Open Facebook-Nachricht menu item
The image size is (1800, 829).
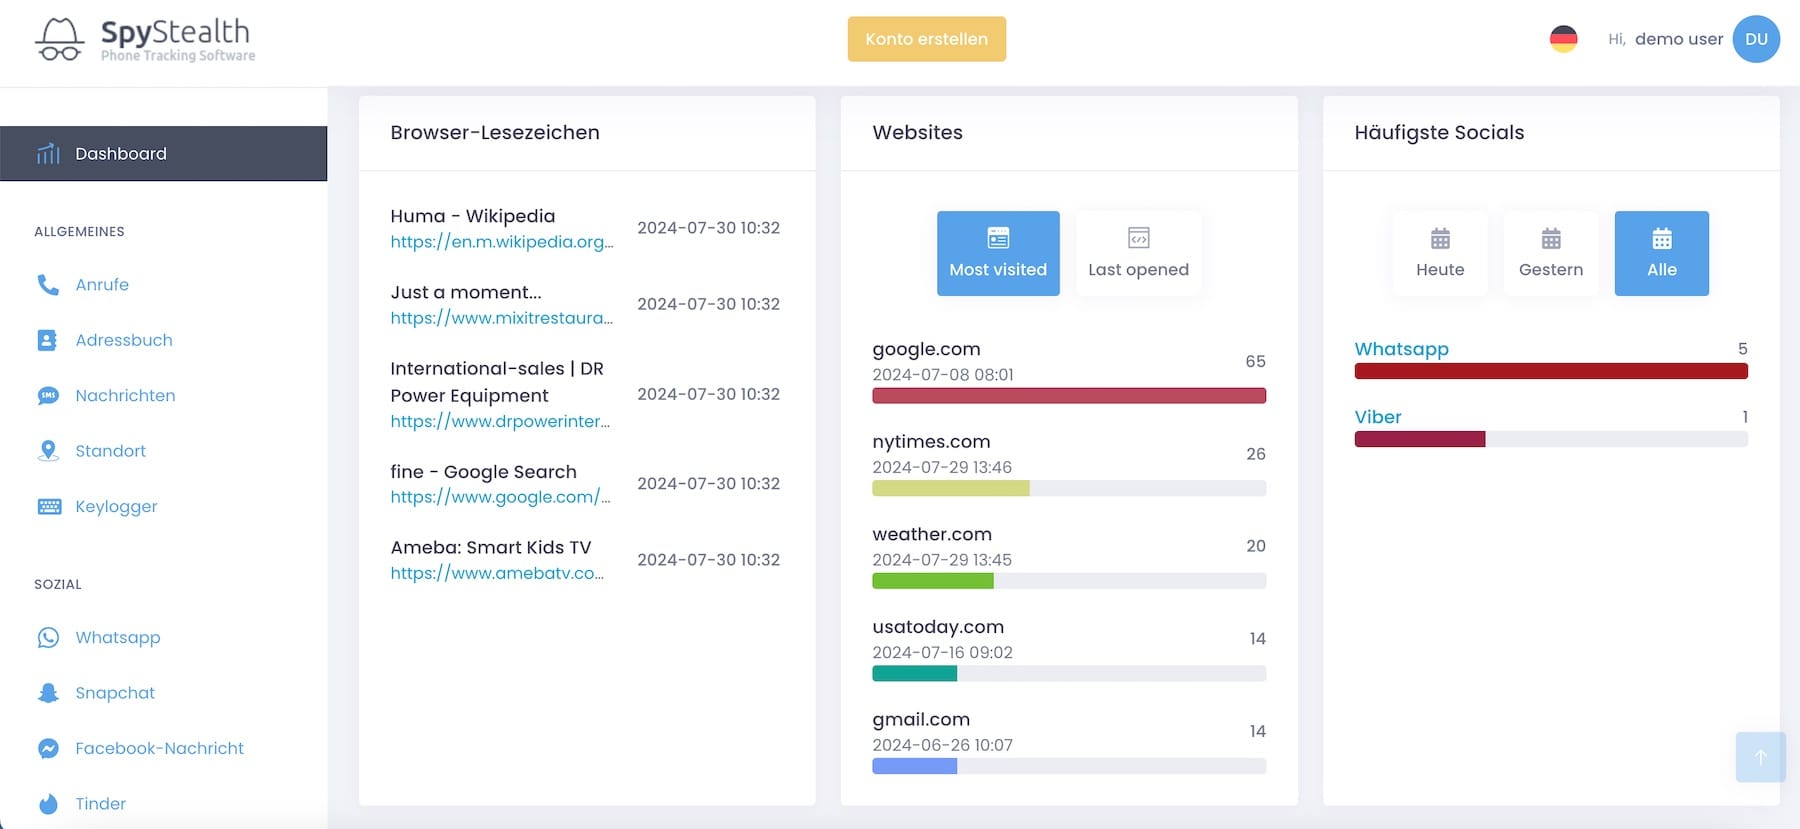tap(159, 748)
